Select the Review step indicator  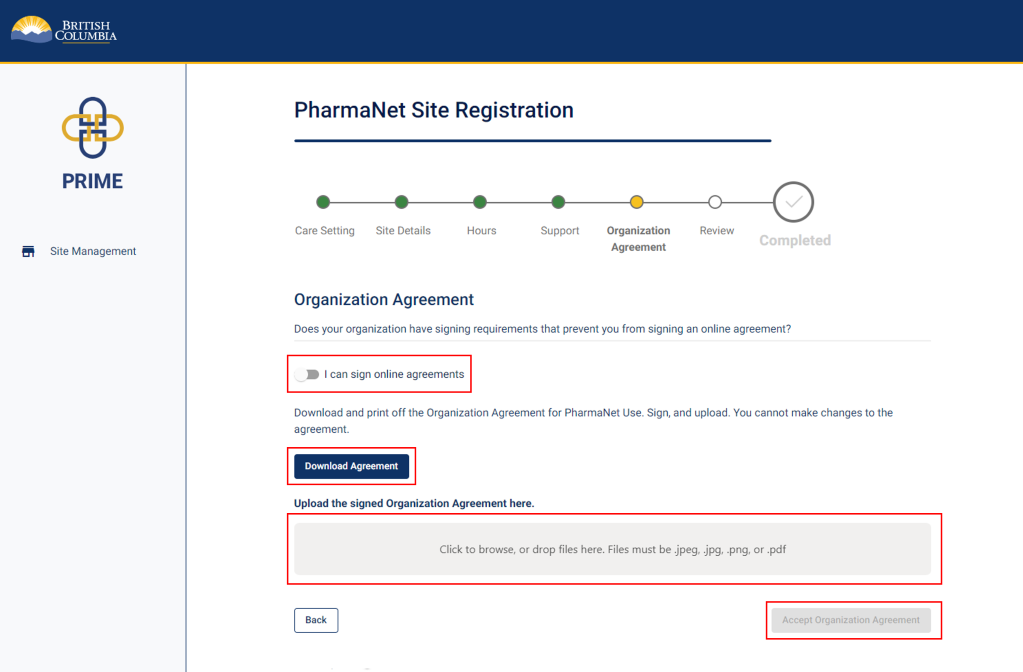[716, 201]
